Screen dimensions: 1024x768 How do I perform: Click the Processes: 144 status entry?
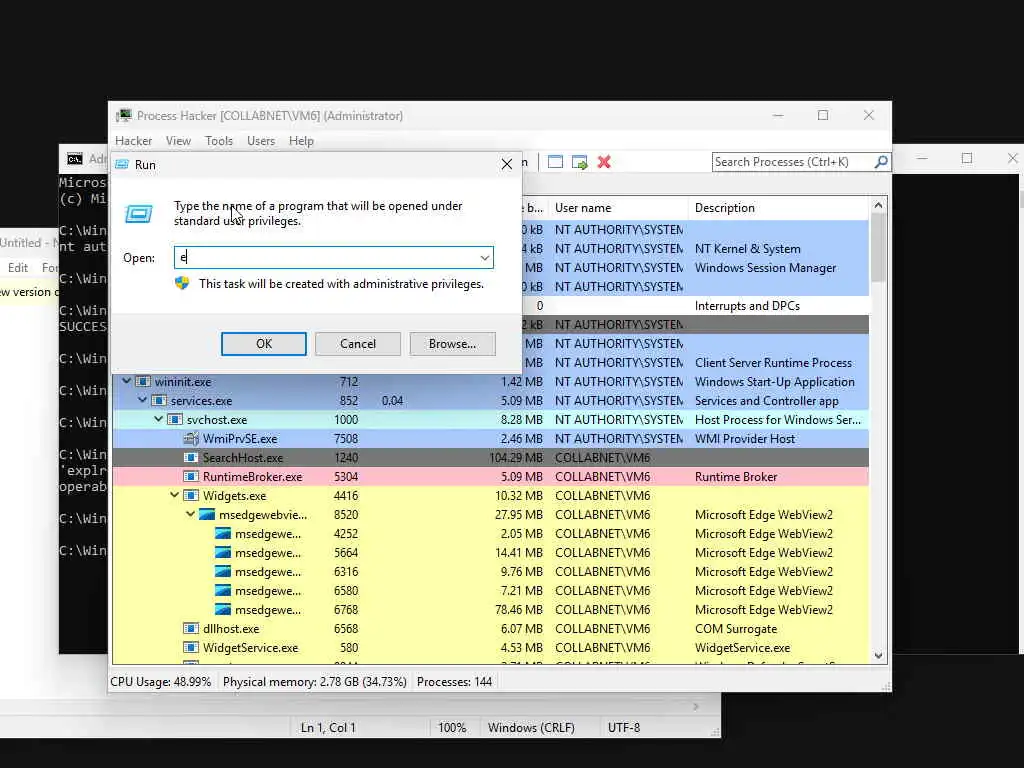pyautogui.click(x=455, y=681)
